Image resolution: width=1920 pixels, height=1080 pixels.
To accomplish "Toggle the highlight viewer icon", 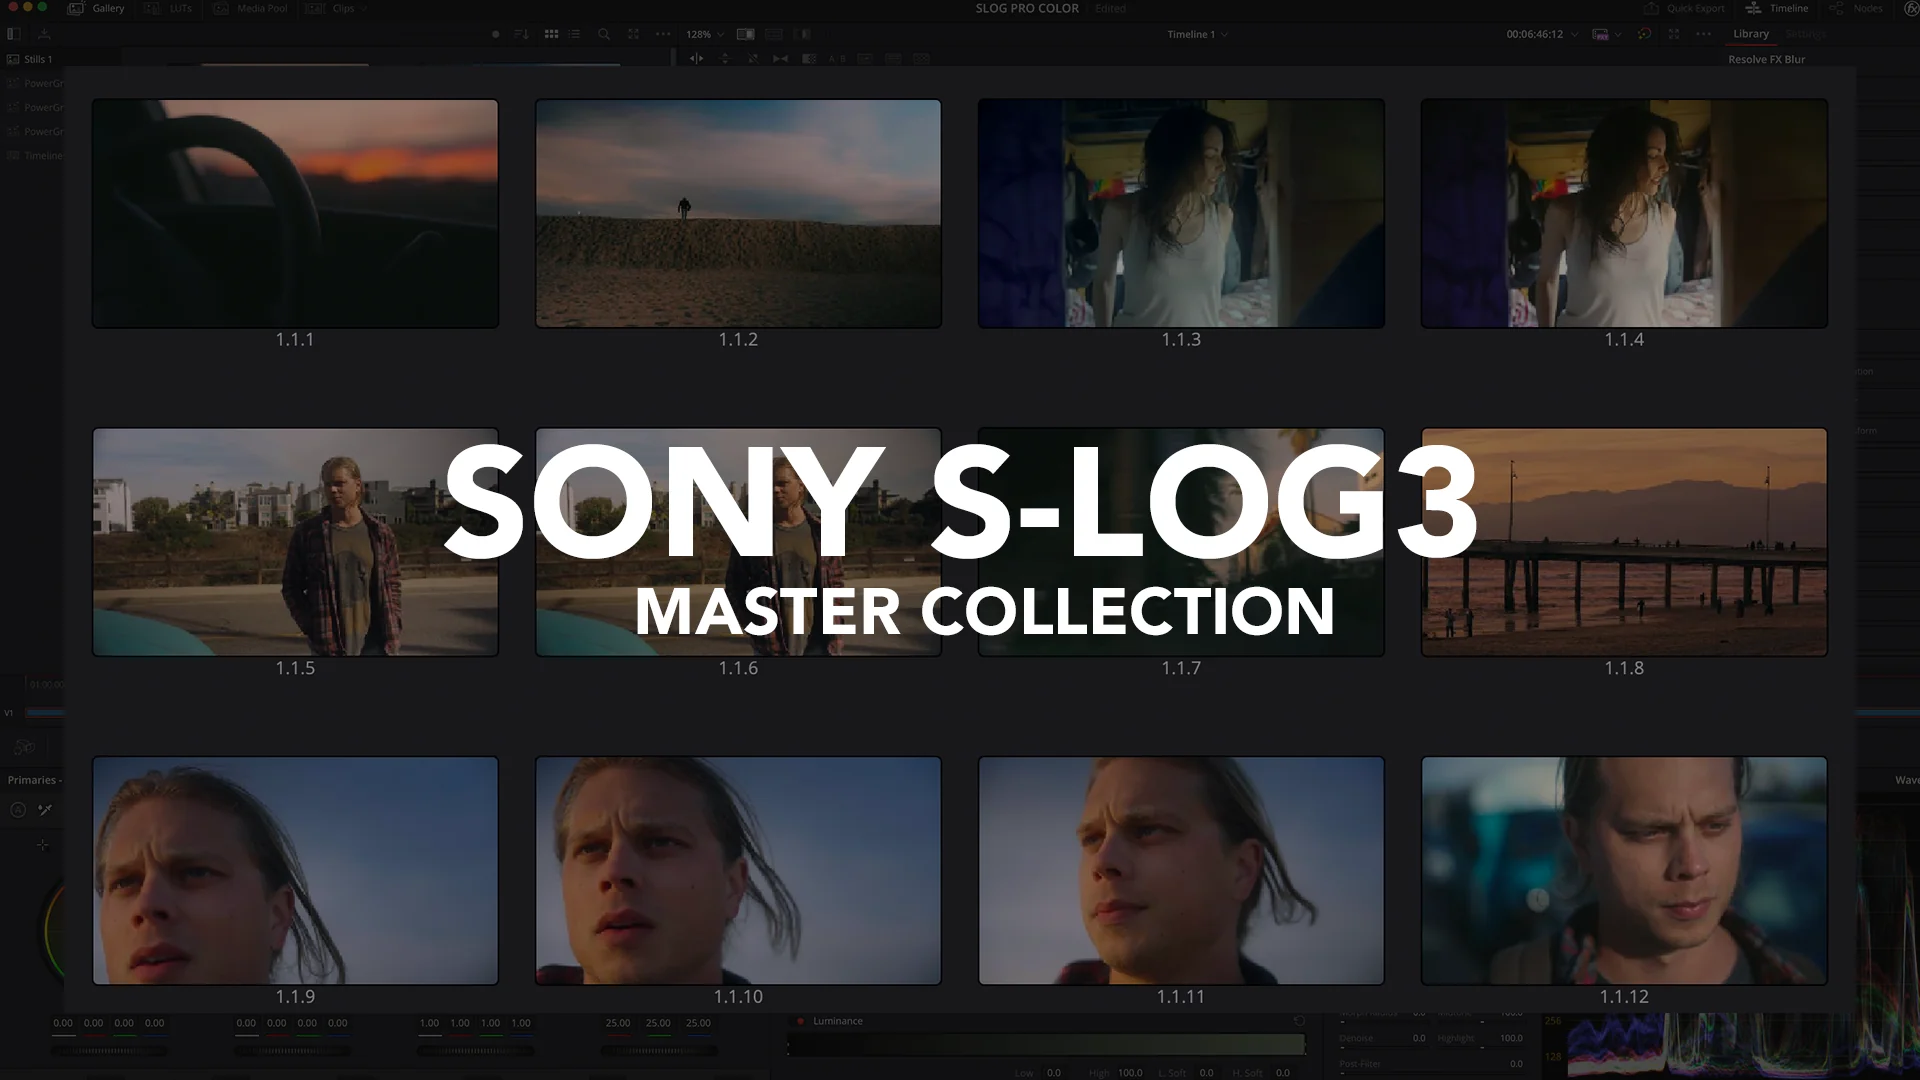I will click(x=802, y=34).
